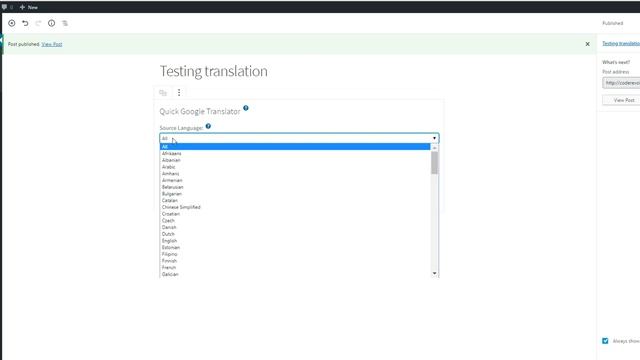Open the View Post link in notice
Viewport: 640px width, 360px height.
[x=52, y=44]
